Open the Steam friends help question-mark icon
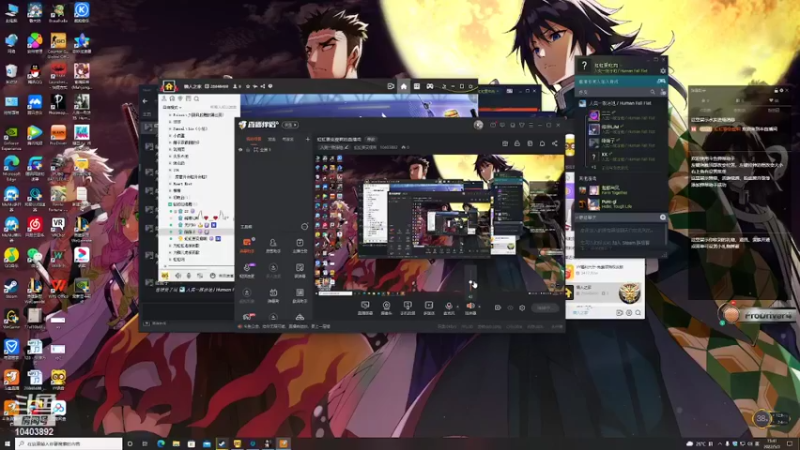Viewport: 800px width, 450px height. point(584,65)
